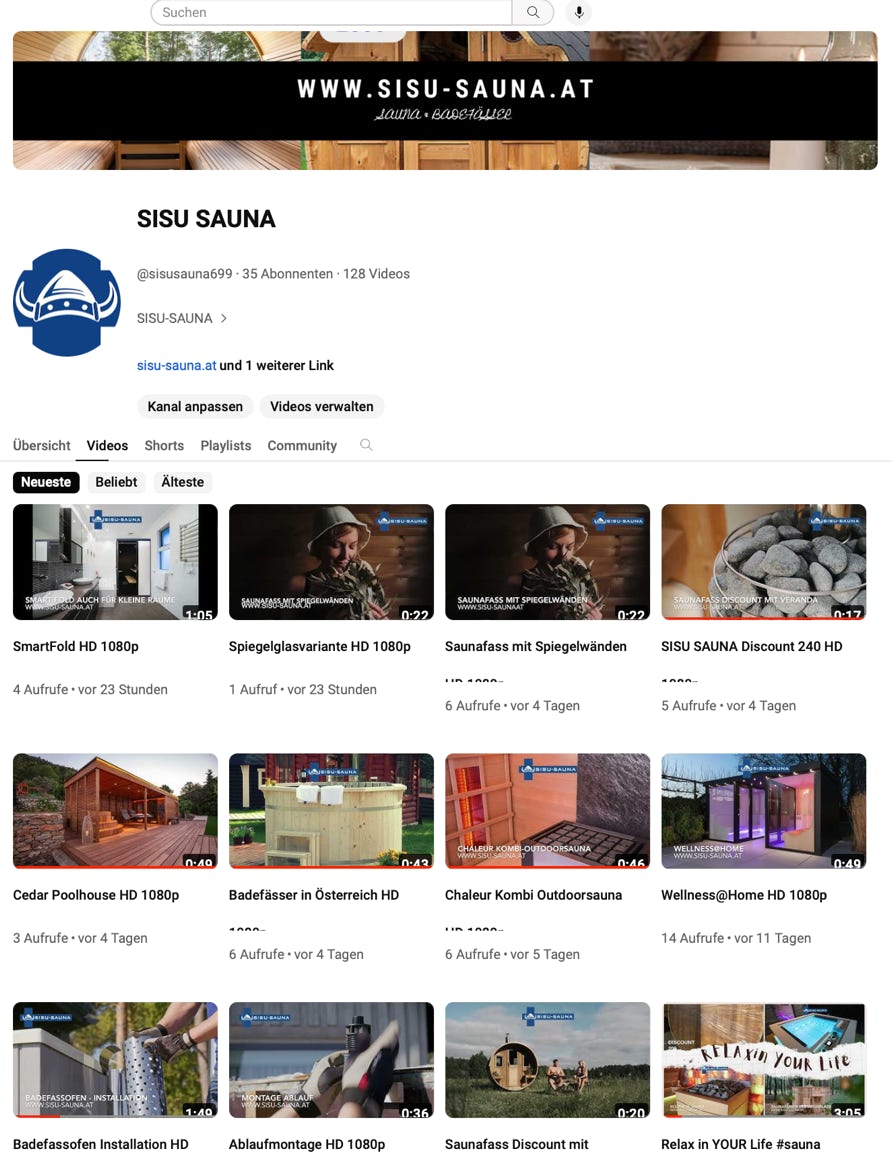Click title 'Badefässer in Österreich HD'
Image resolution: width=892 pixels, height=1166 pixels.
click(x=314, y=895)
